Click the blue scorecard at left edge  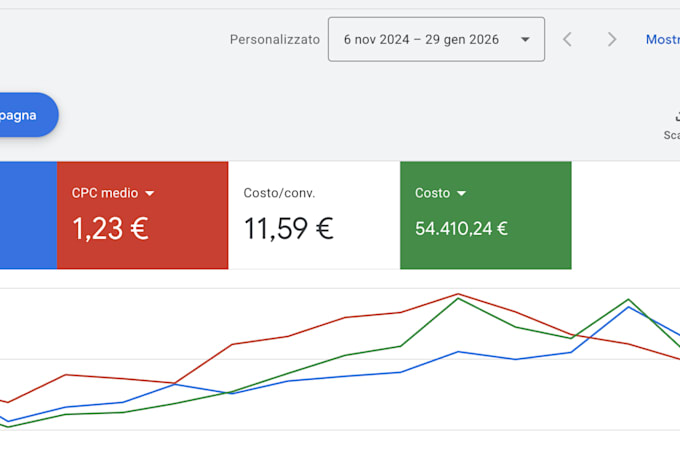coord(28,215)
